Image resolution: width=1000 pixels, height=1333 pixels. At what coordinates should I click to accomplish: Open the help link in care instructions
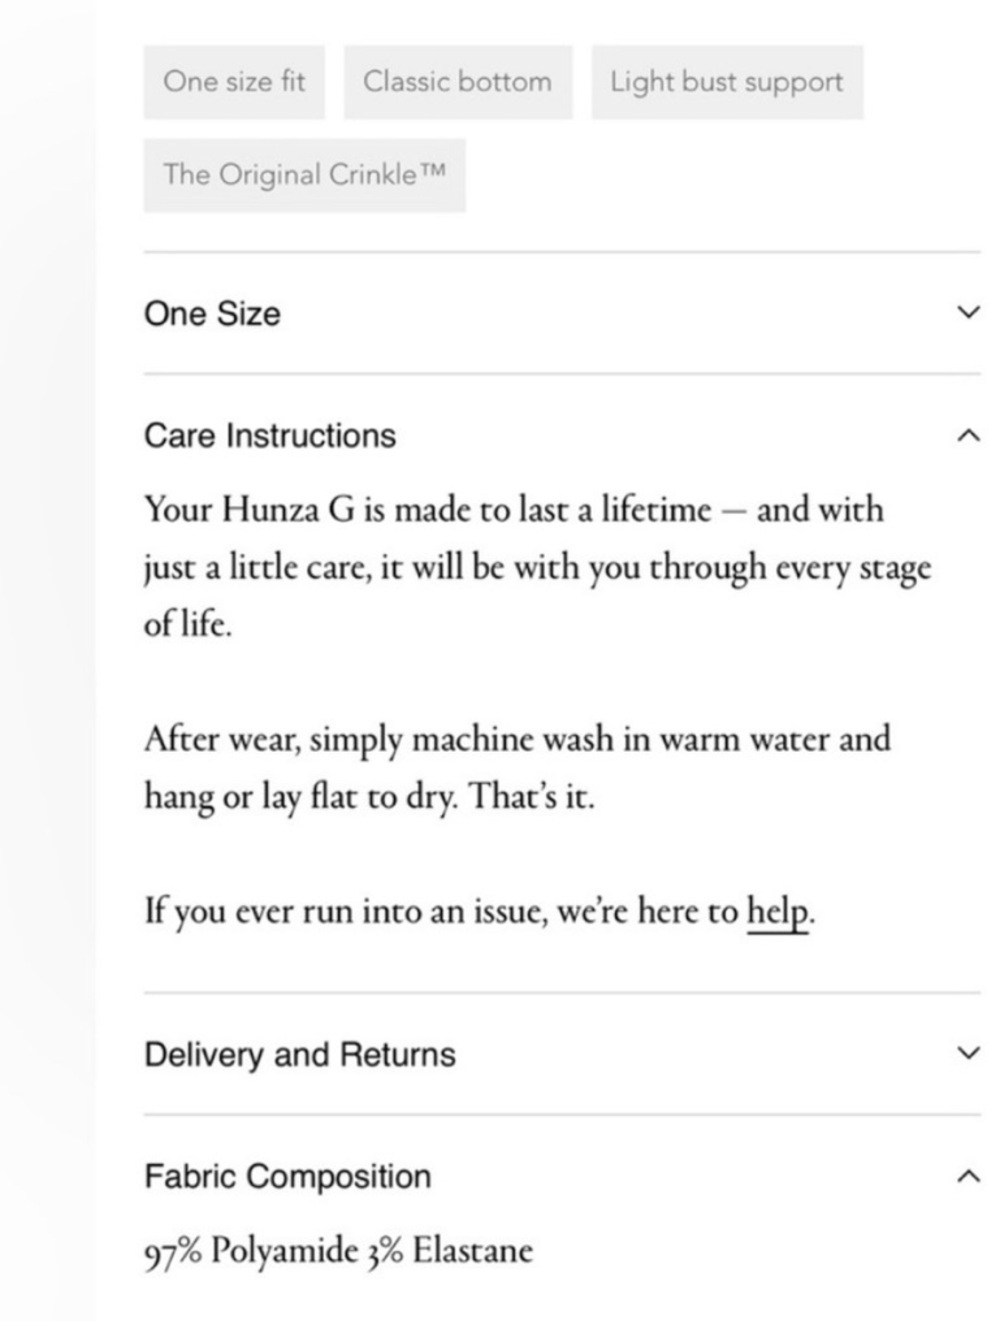[x=777, y=912]
